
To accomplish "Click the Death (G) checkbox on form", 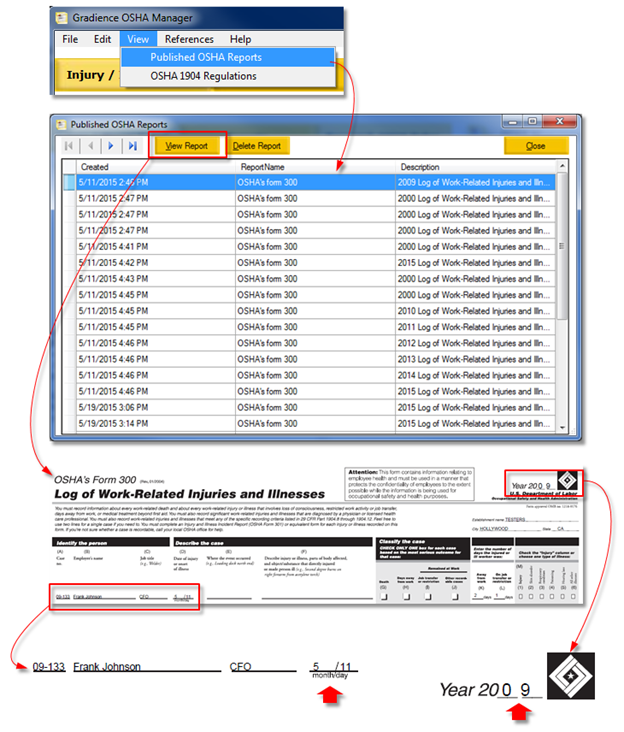I will coord(384,597).
